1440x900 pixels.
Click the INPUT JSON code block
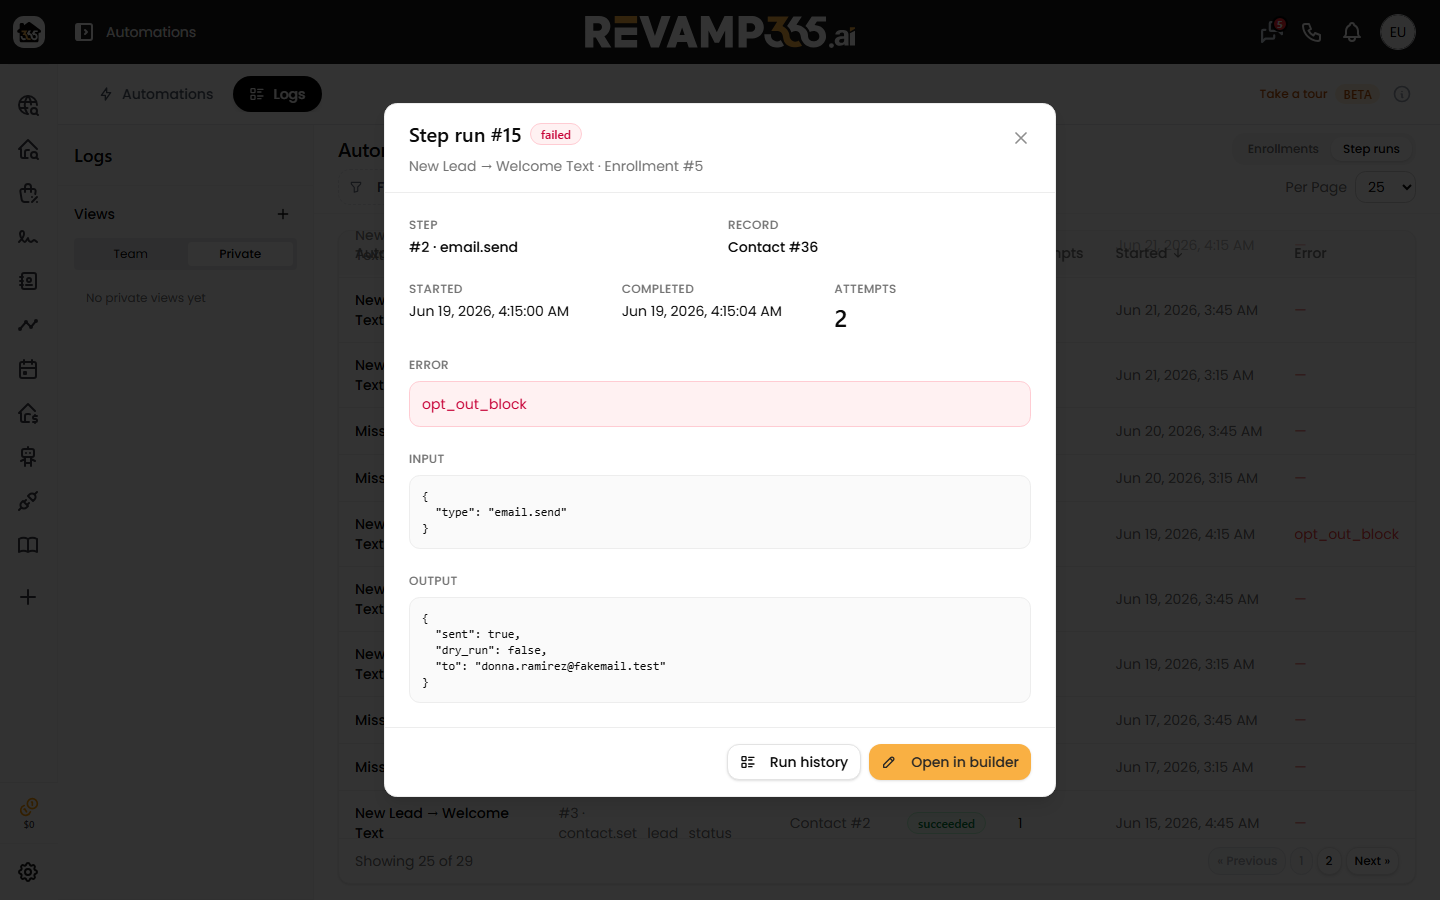pos(720,512)
